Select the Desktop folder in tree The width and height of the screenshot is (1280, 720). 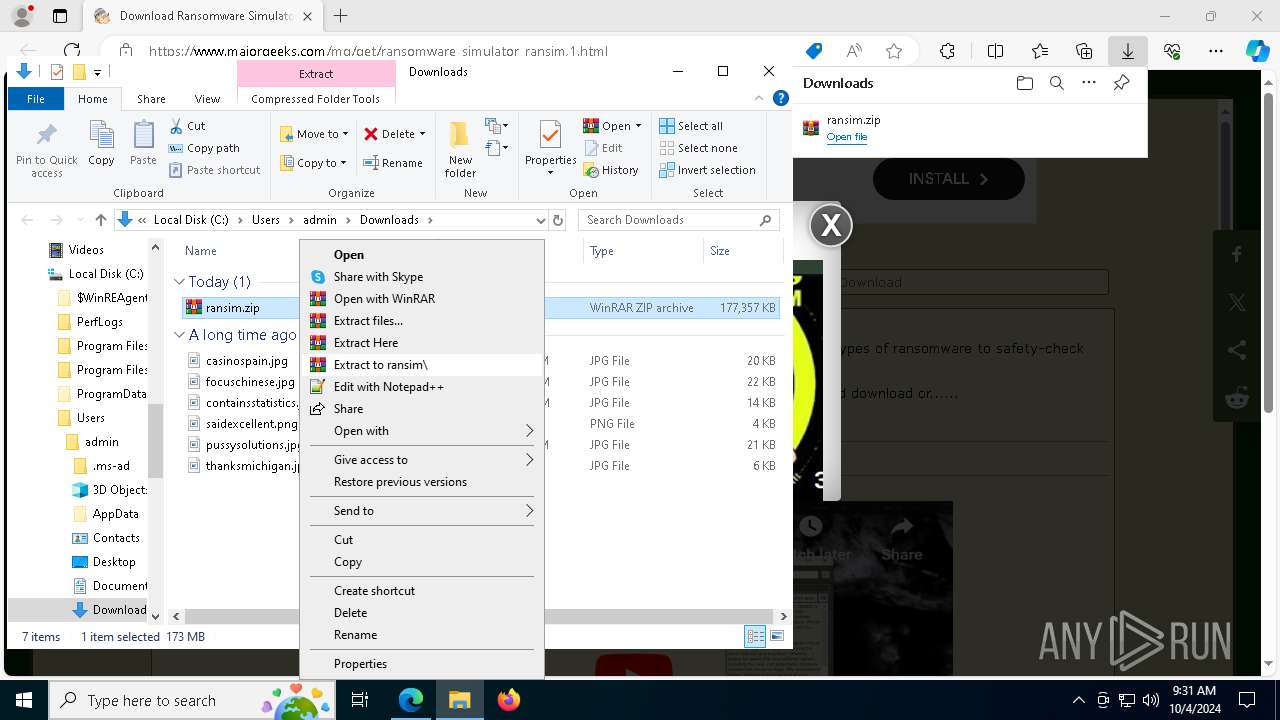(113, 562)
